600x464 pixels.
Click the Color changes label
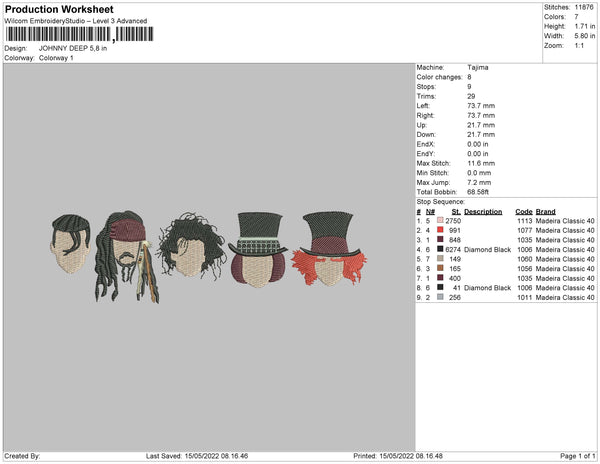(x=439, y=77)
